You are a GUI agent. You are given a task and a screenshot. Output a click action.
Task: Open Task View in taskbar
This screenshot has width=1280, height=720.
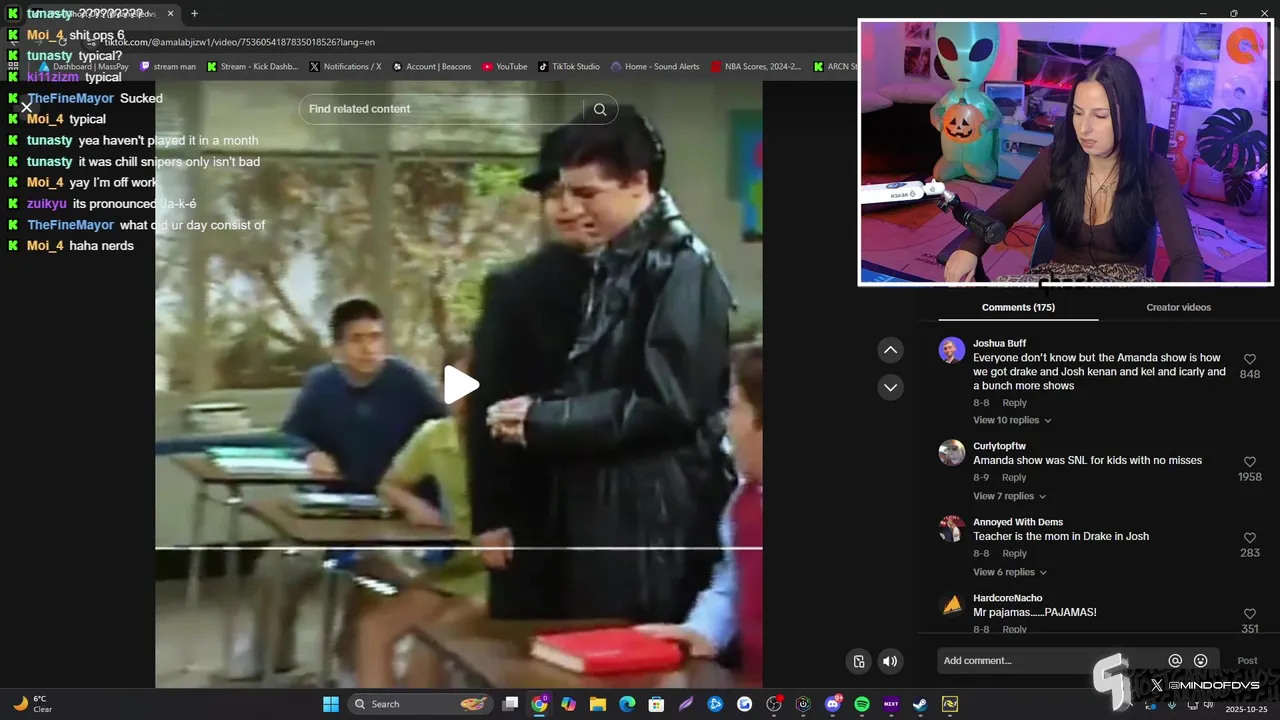tap(510, 704)
